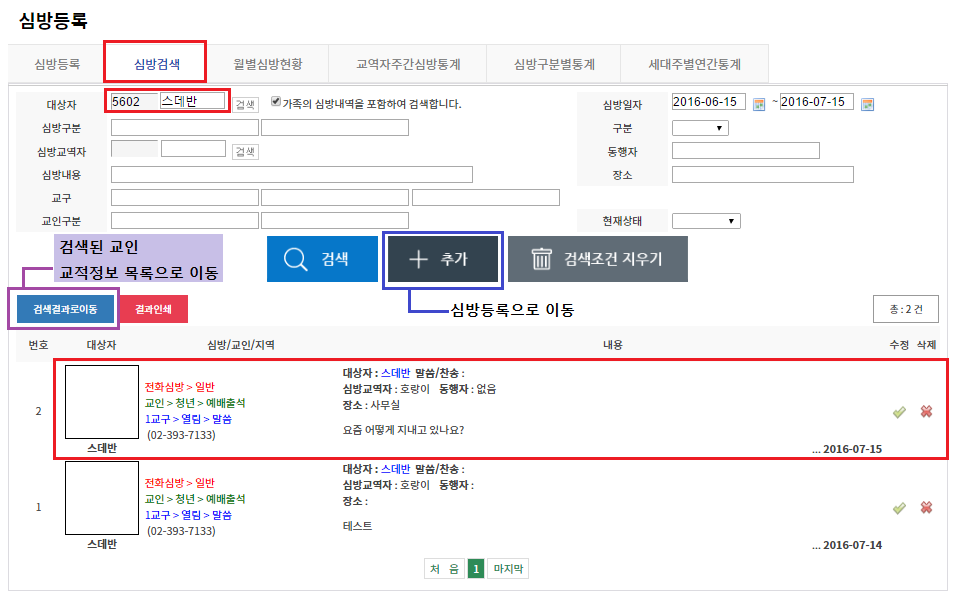The height and width of the screenshot is (602, 959).
Task: Click the 심방내용 input field
Action: (x=292, y=175)
